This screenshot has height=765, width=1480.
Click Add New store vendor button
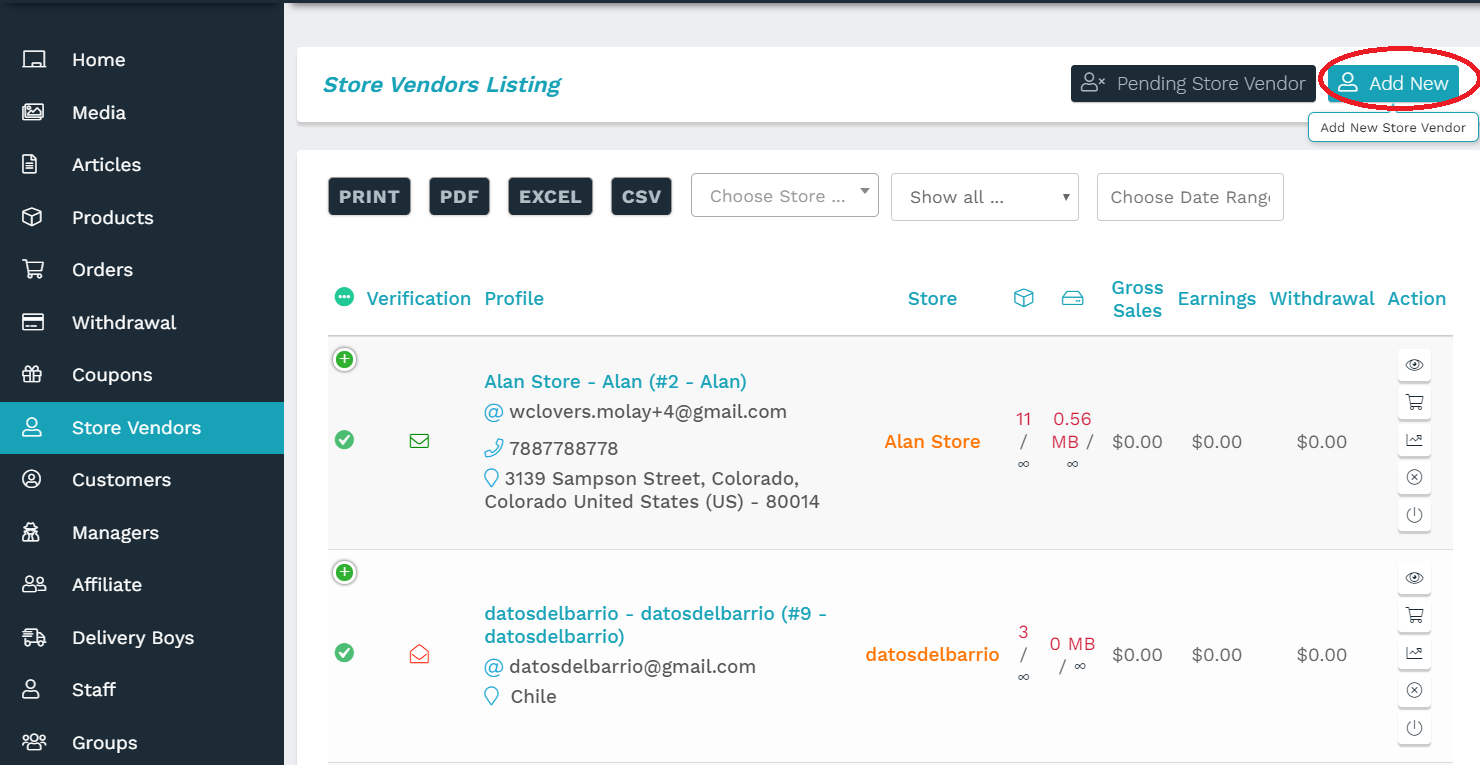(1393, 84)
